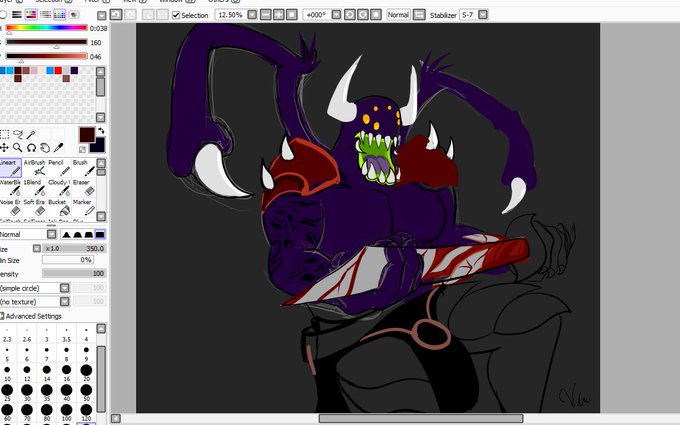Open the (simple circle) brush shape dropdown
680x425 pixels.
point(65,288)
